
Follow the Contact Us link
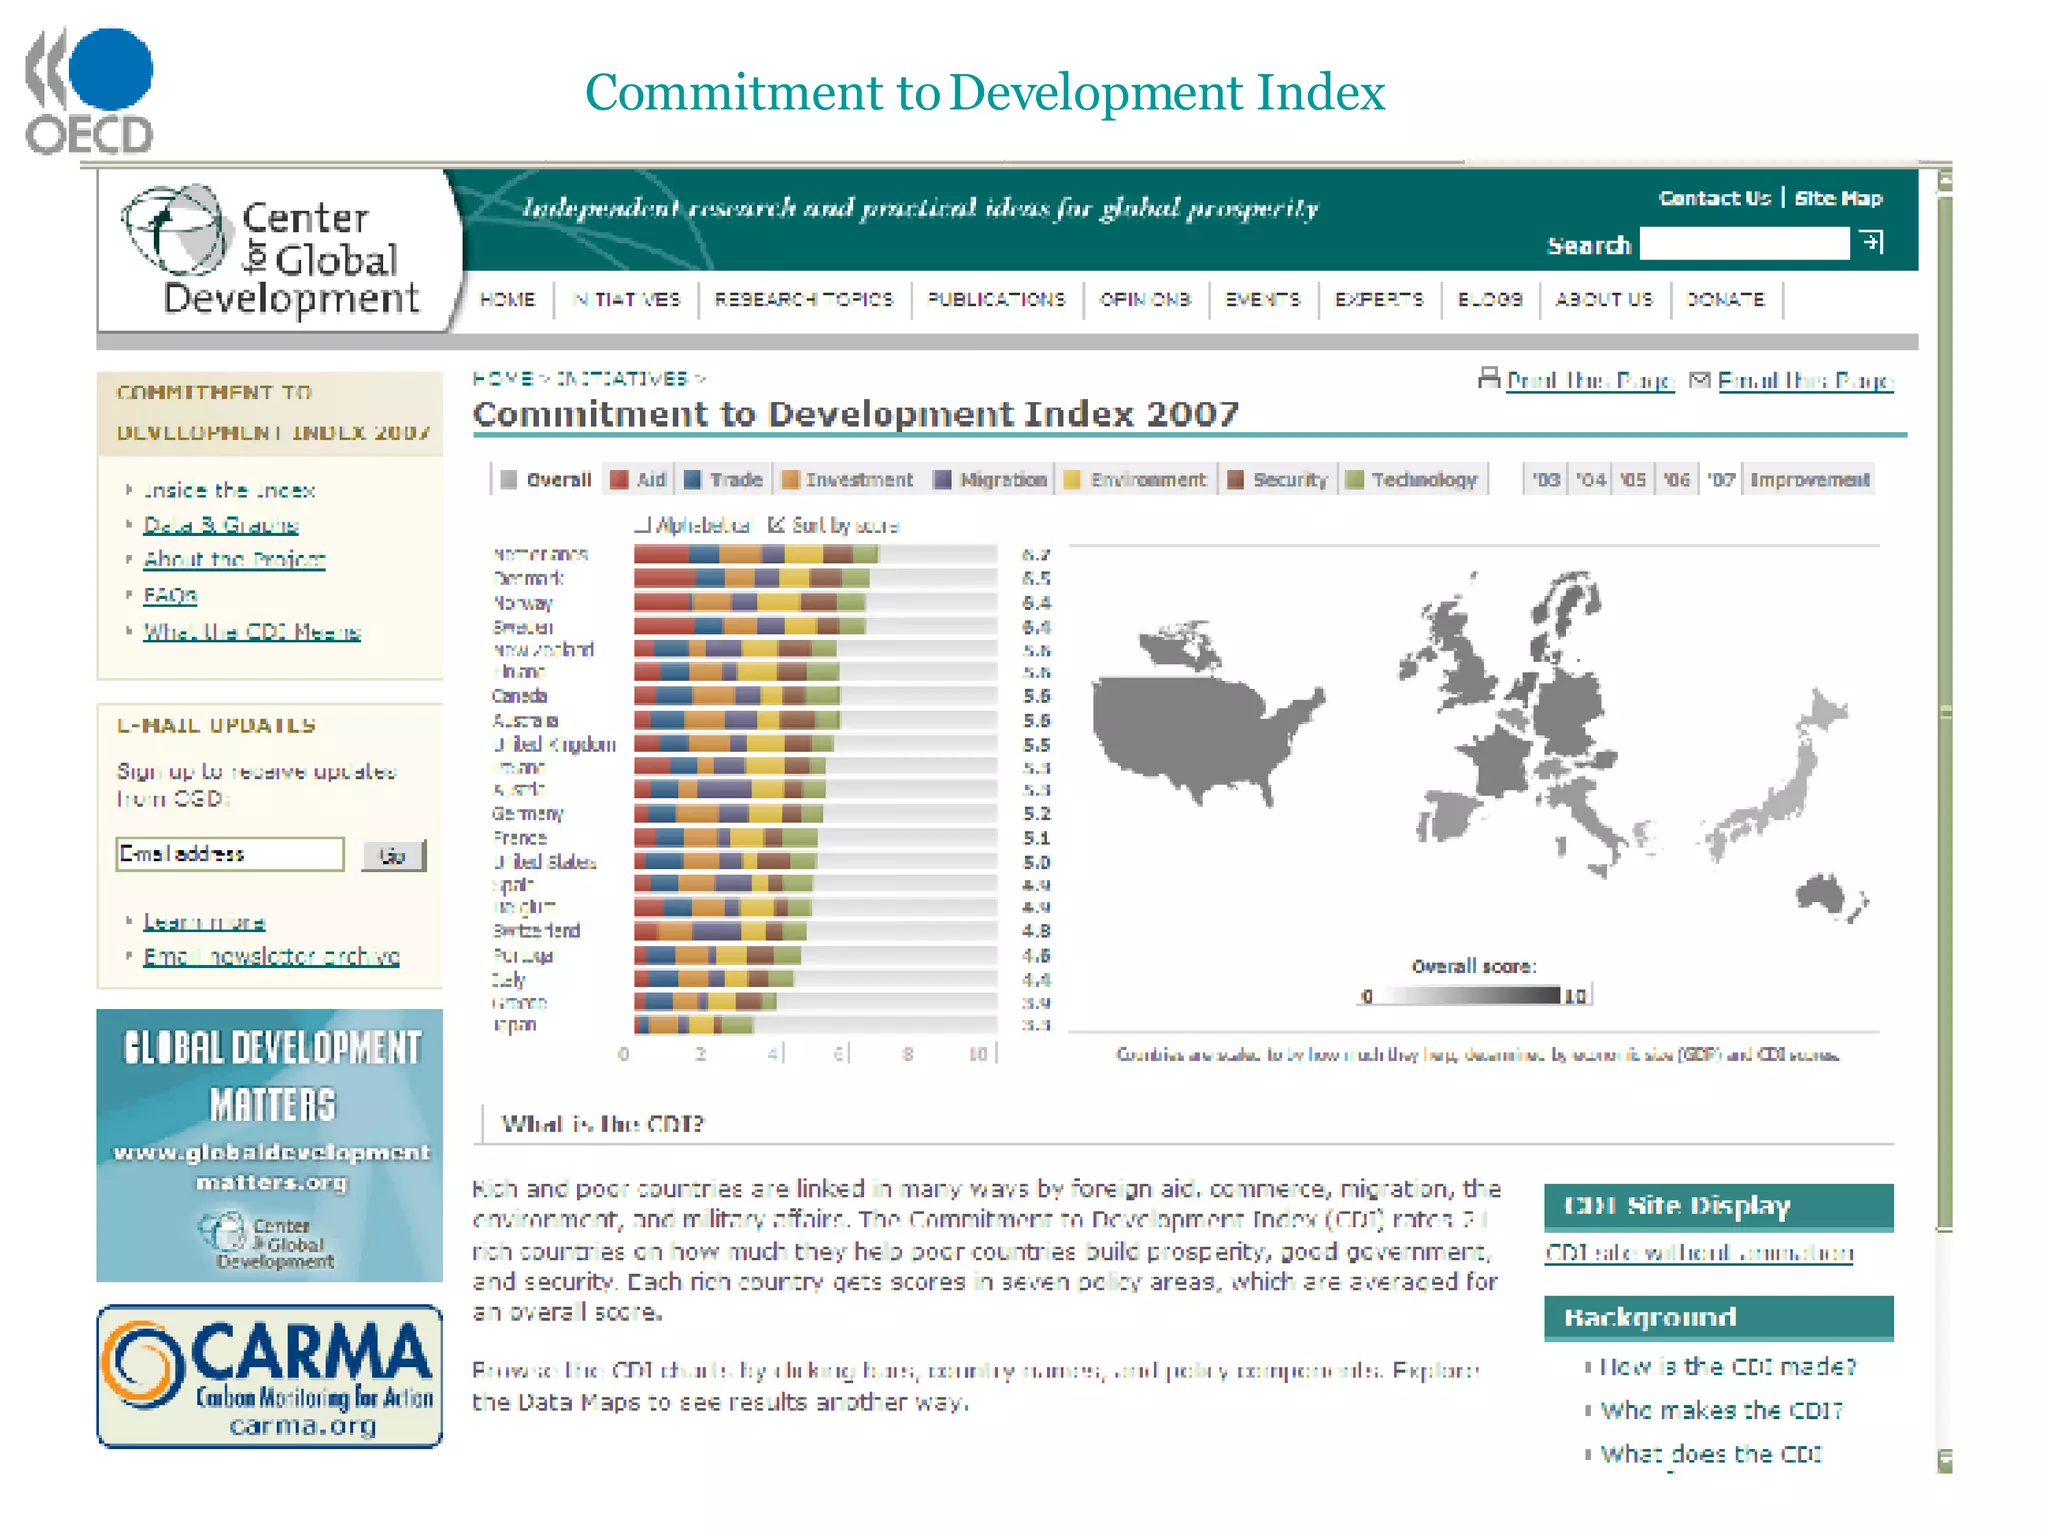(1714, 198)
